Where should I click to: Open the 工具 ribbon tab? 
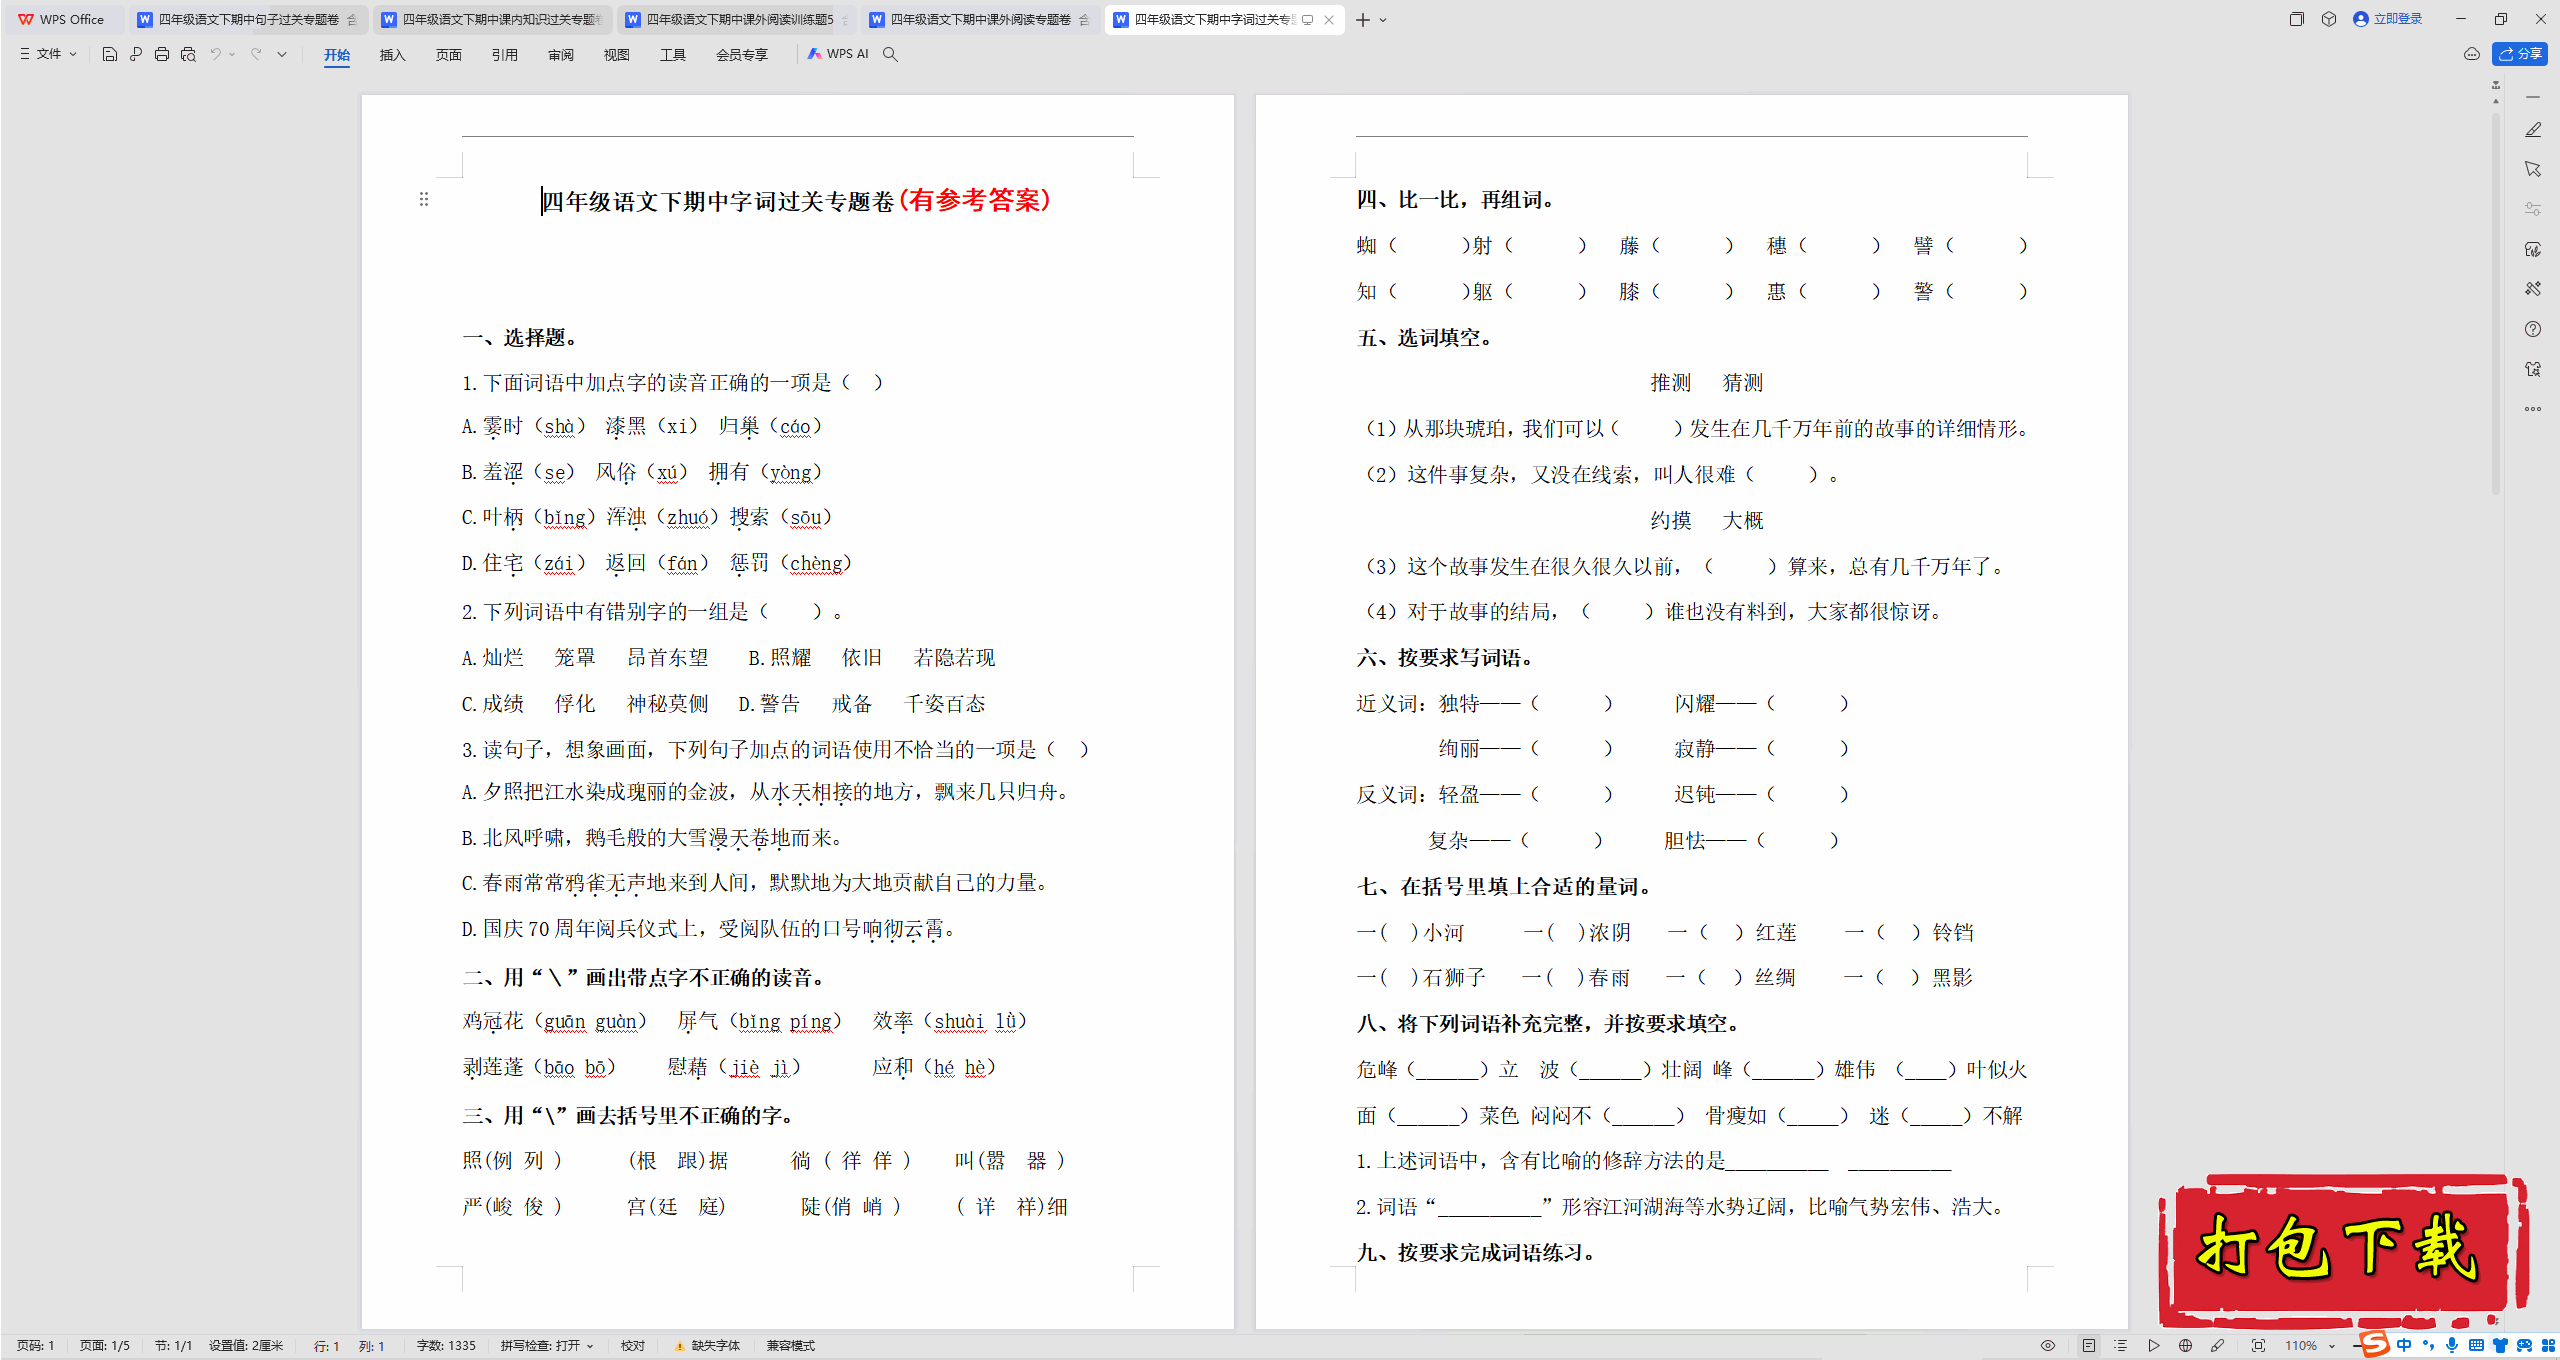[673, 55]
